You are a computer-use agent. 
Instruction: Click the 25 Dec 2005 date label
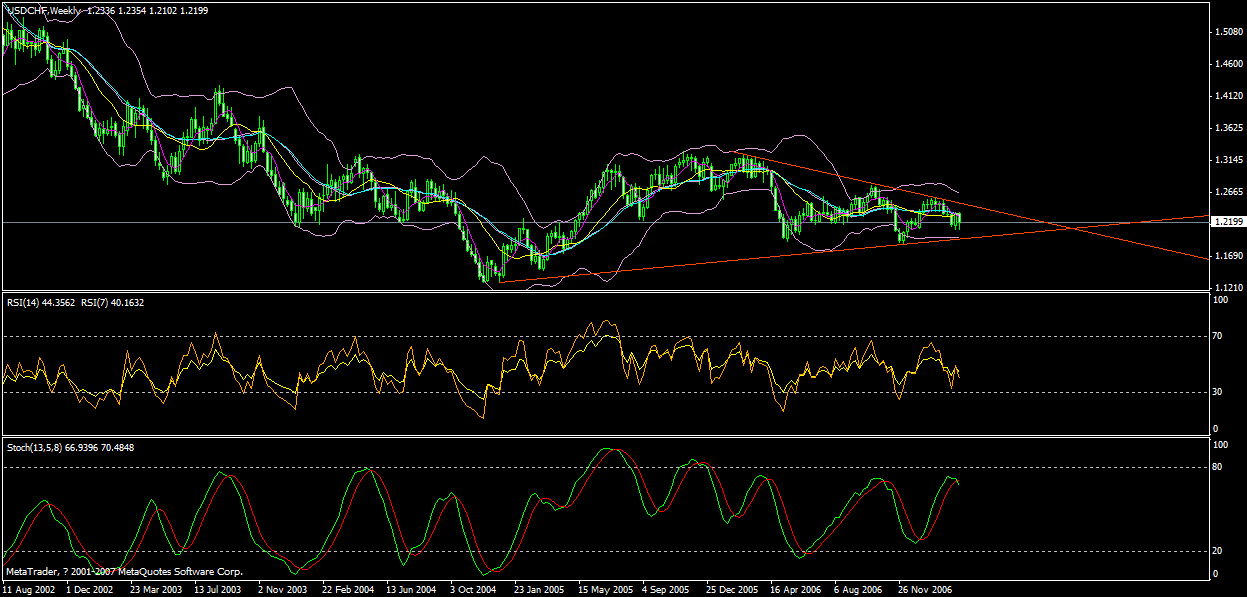[733, 590]
